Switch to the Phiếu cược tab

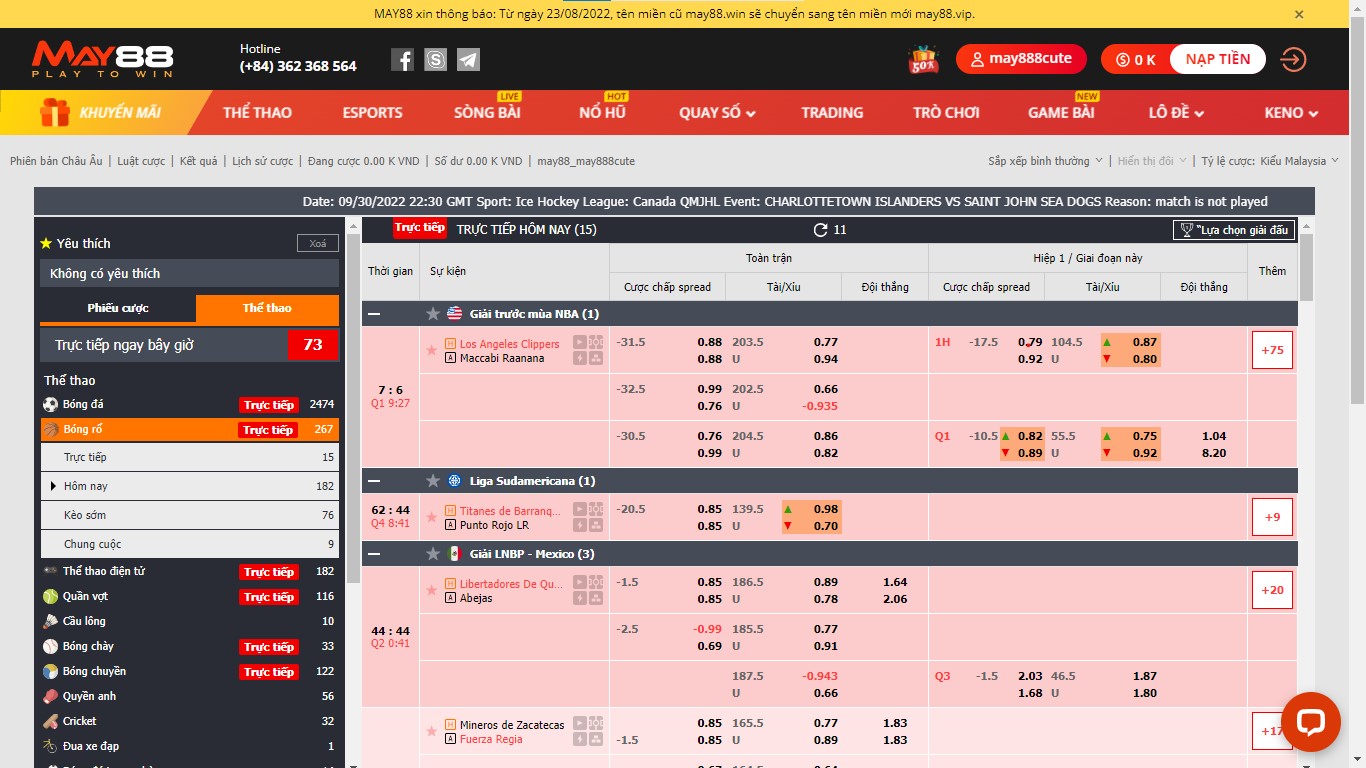[x=118, y=308]
